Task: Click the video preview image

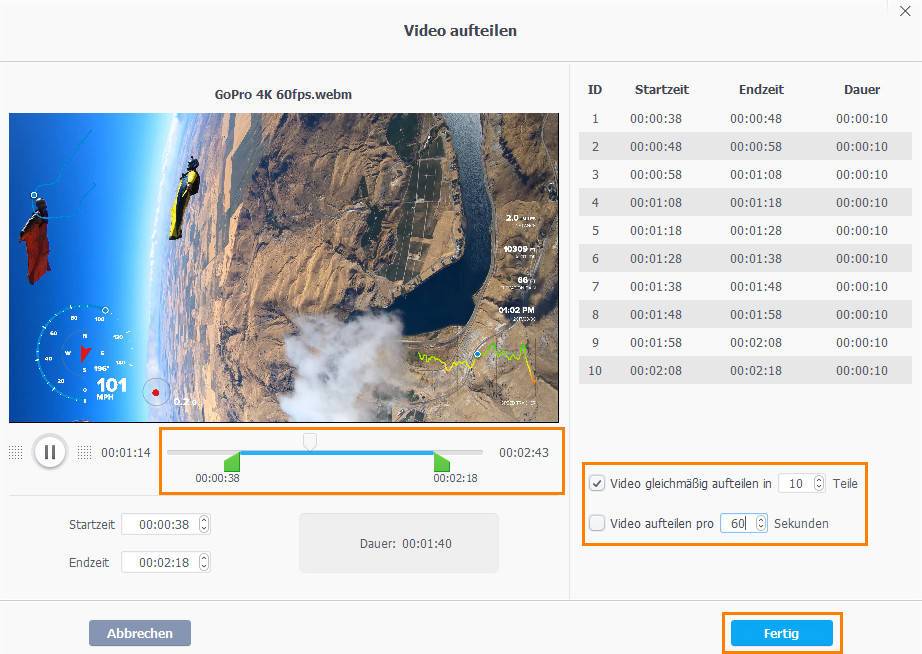Action: pos(284,268)
